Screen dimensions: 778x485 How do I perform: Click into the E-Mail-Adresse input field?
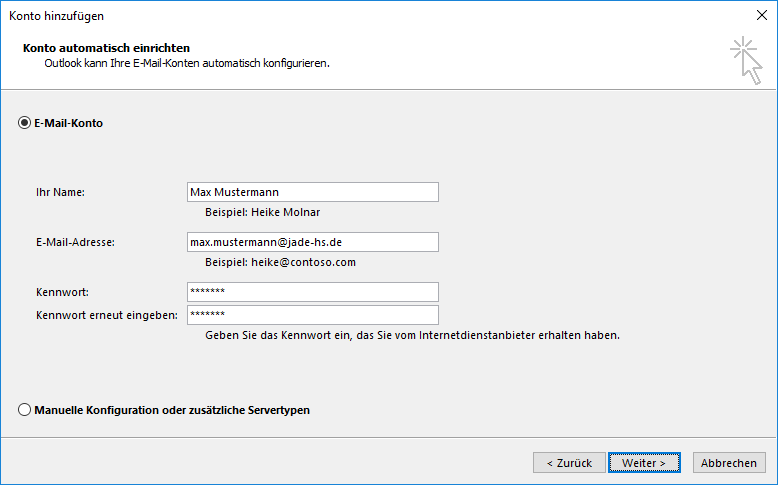click(x=313, y=242)
